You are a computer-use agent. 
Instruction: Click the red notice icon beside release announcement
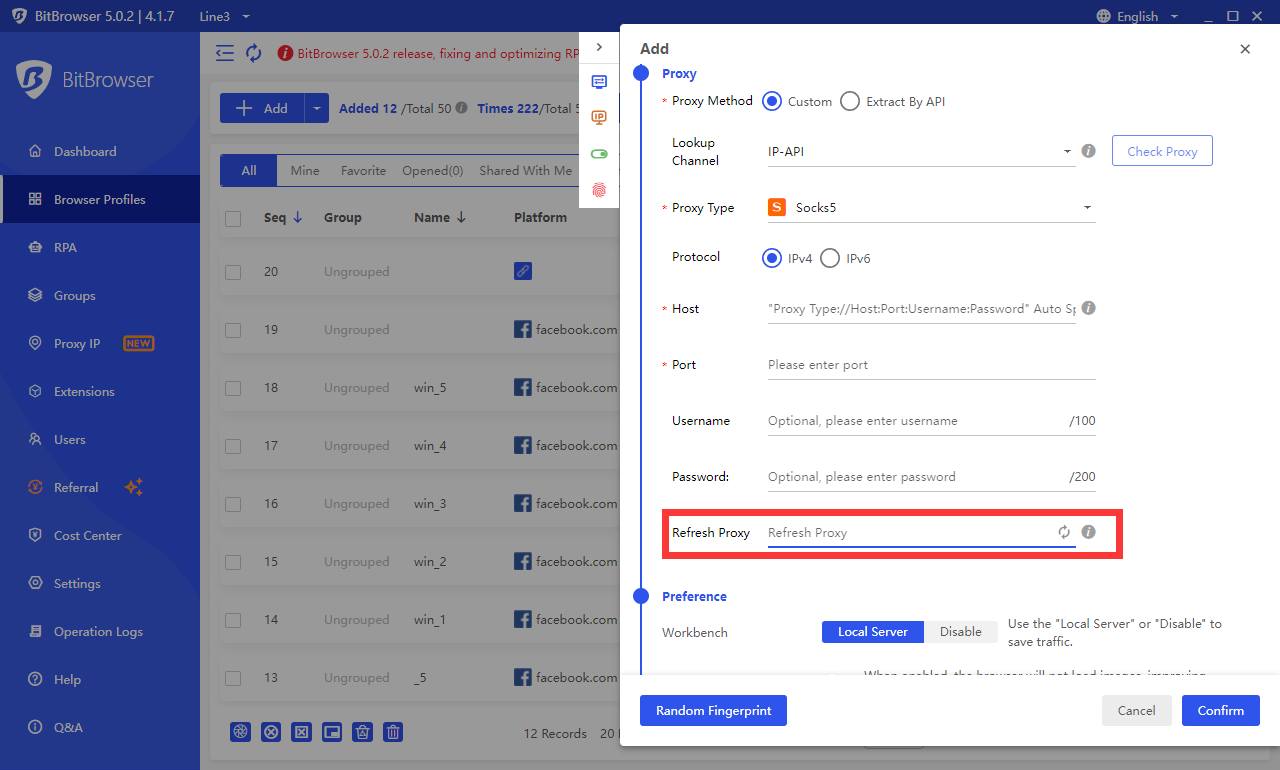[x=285, y=53]
